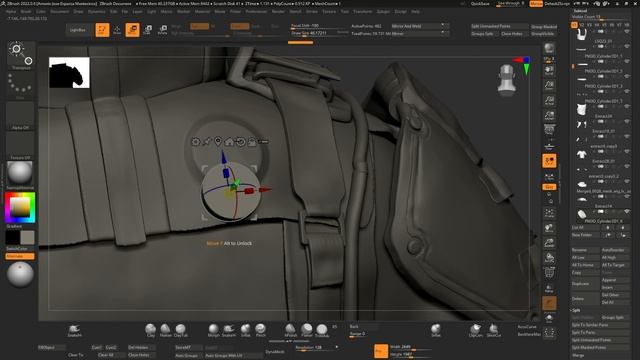Toggle Local symmetry orange button
This screenshot has width=640, height=360.
point(549,161)
